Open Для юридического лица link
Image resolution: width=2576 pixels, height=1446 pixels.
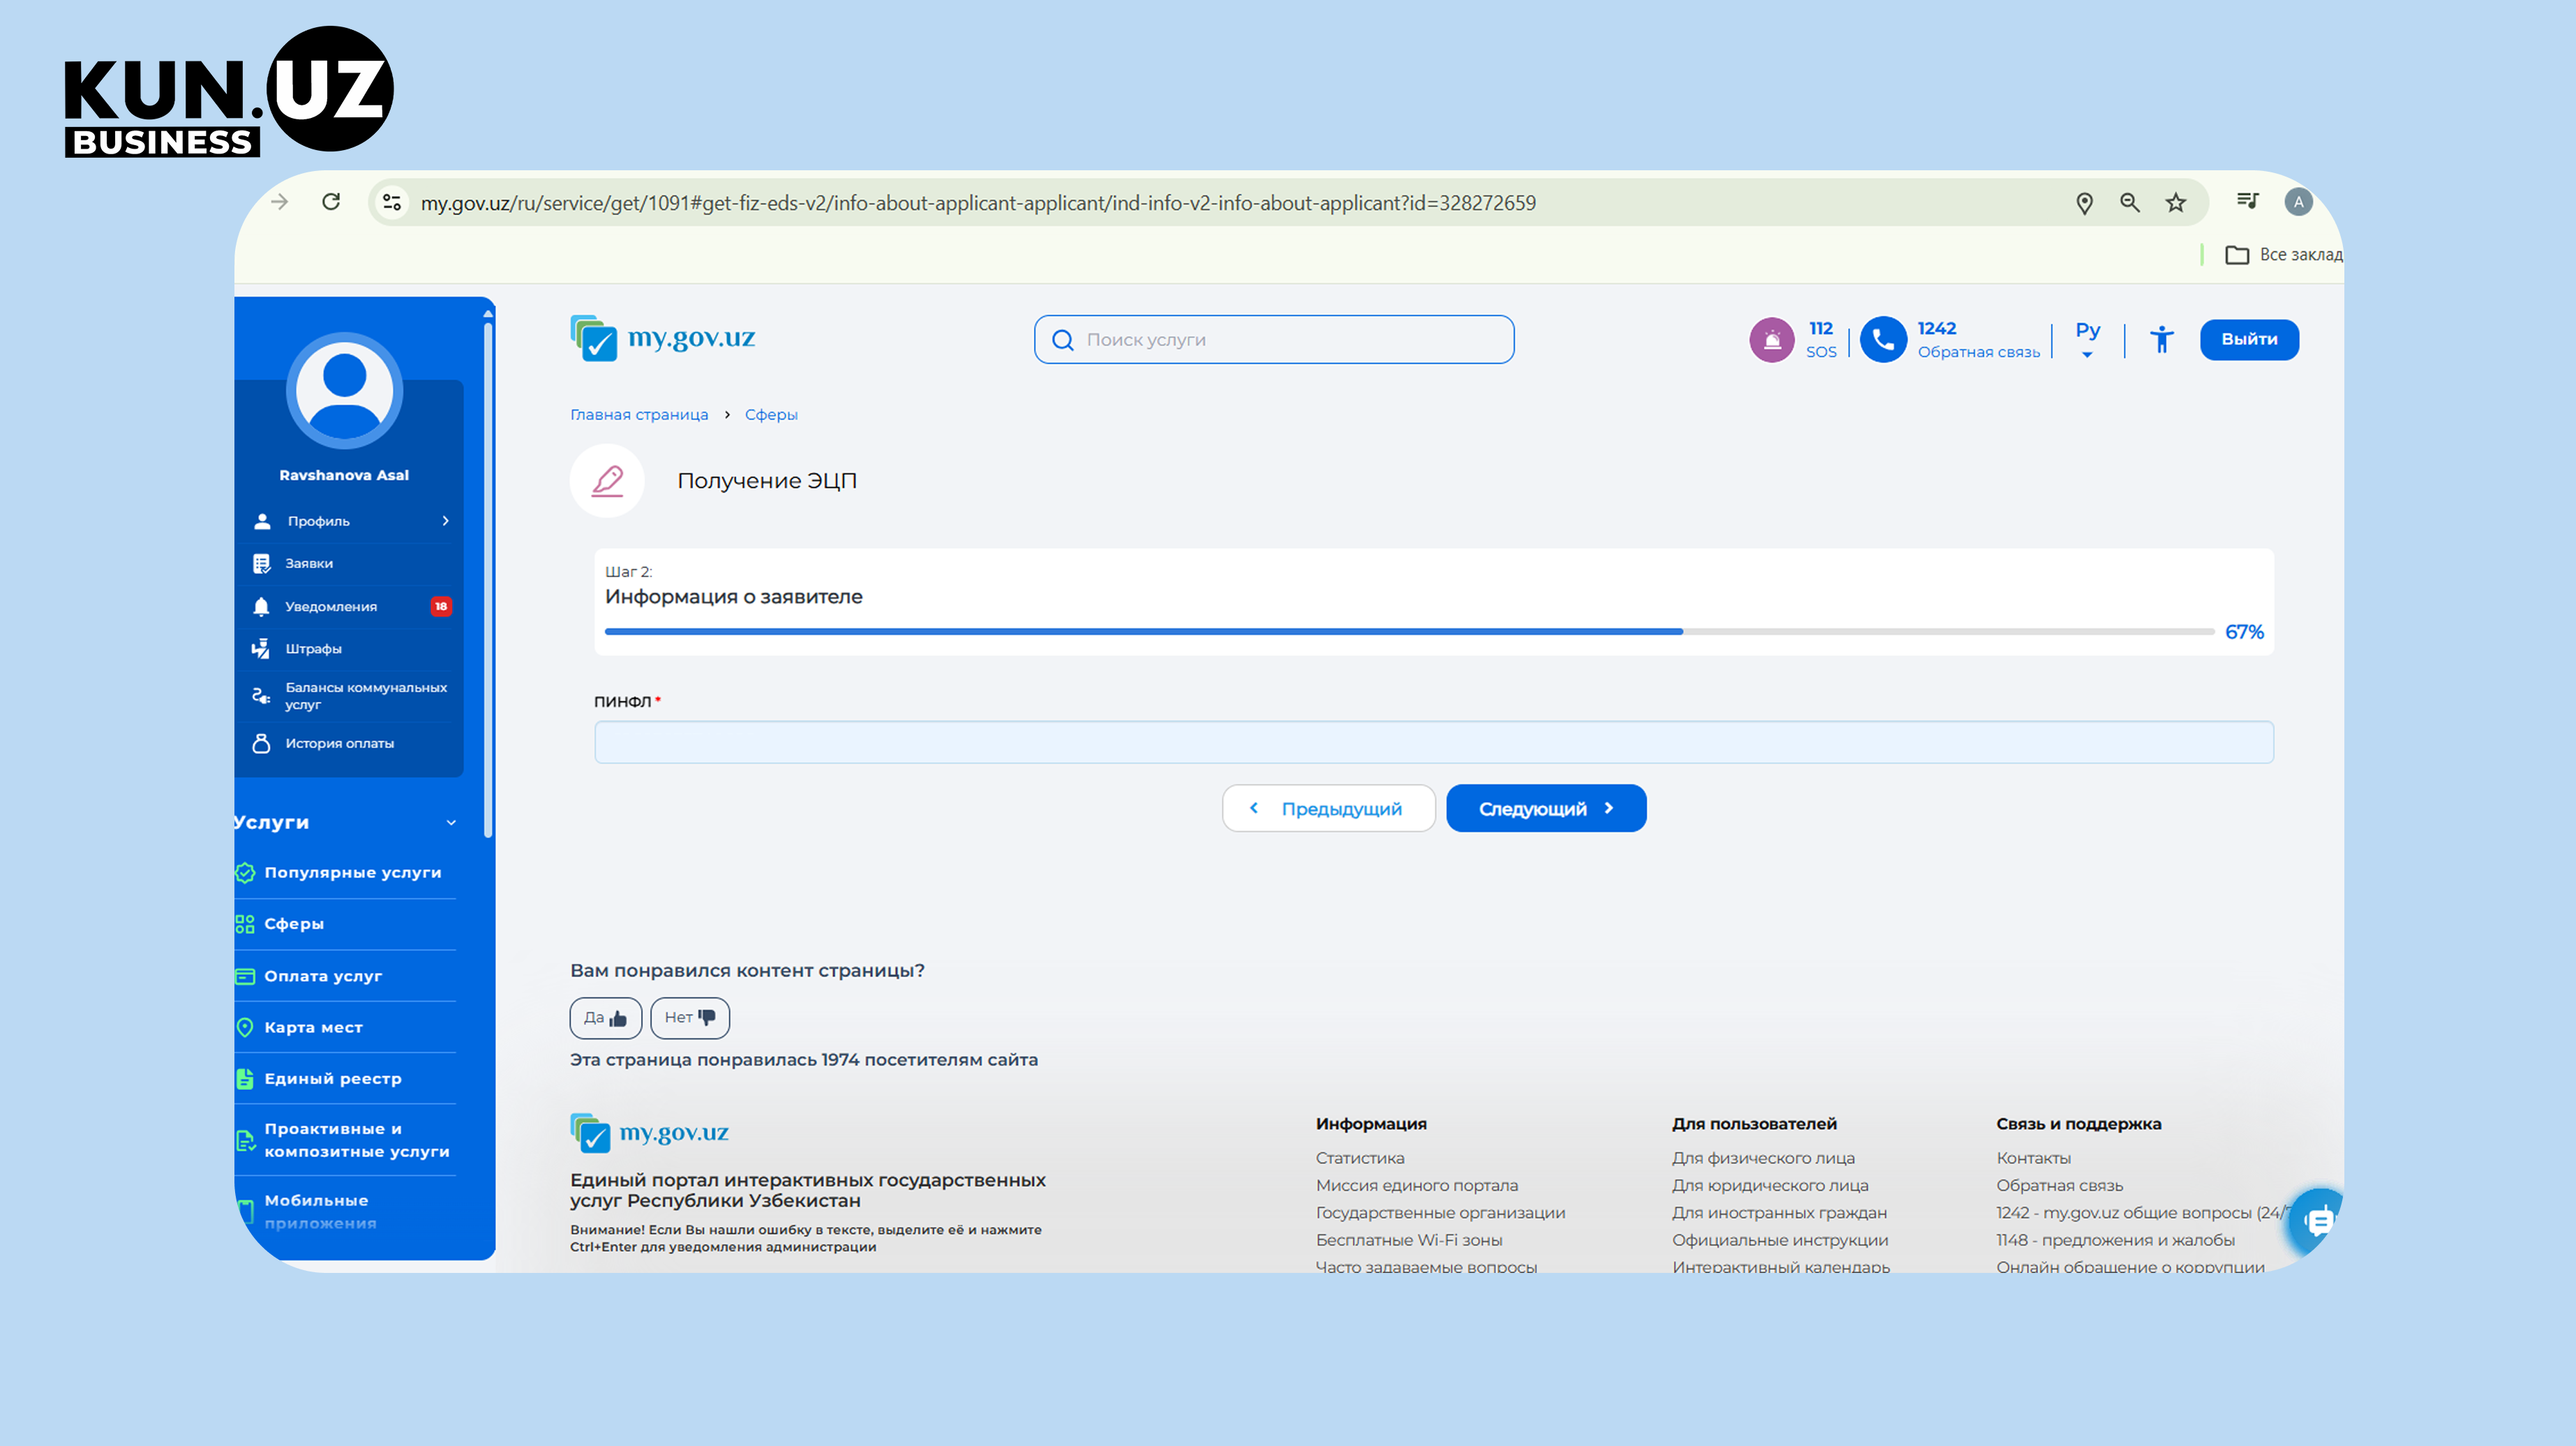click(x=1770, y=1186)
